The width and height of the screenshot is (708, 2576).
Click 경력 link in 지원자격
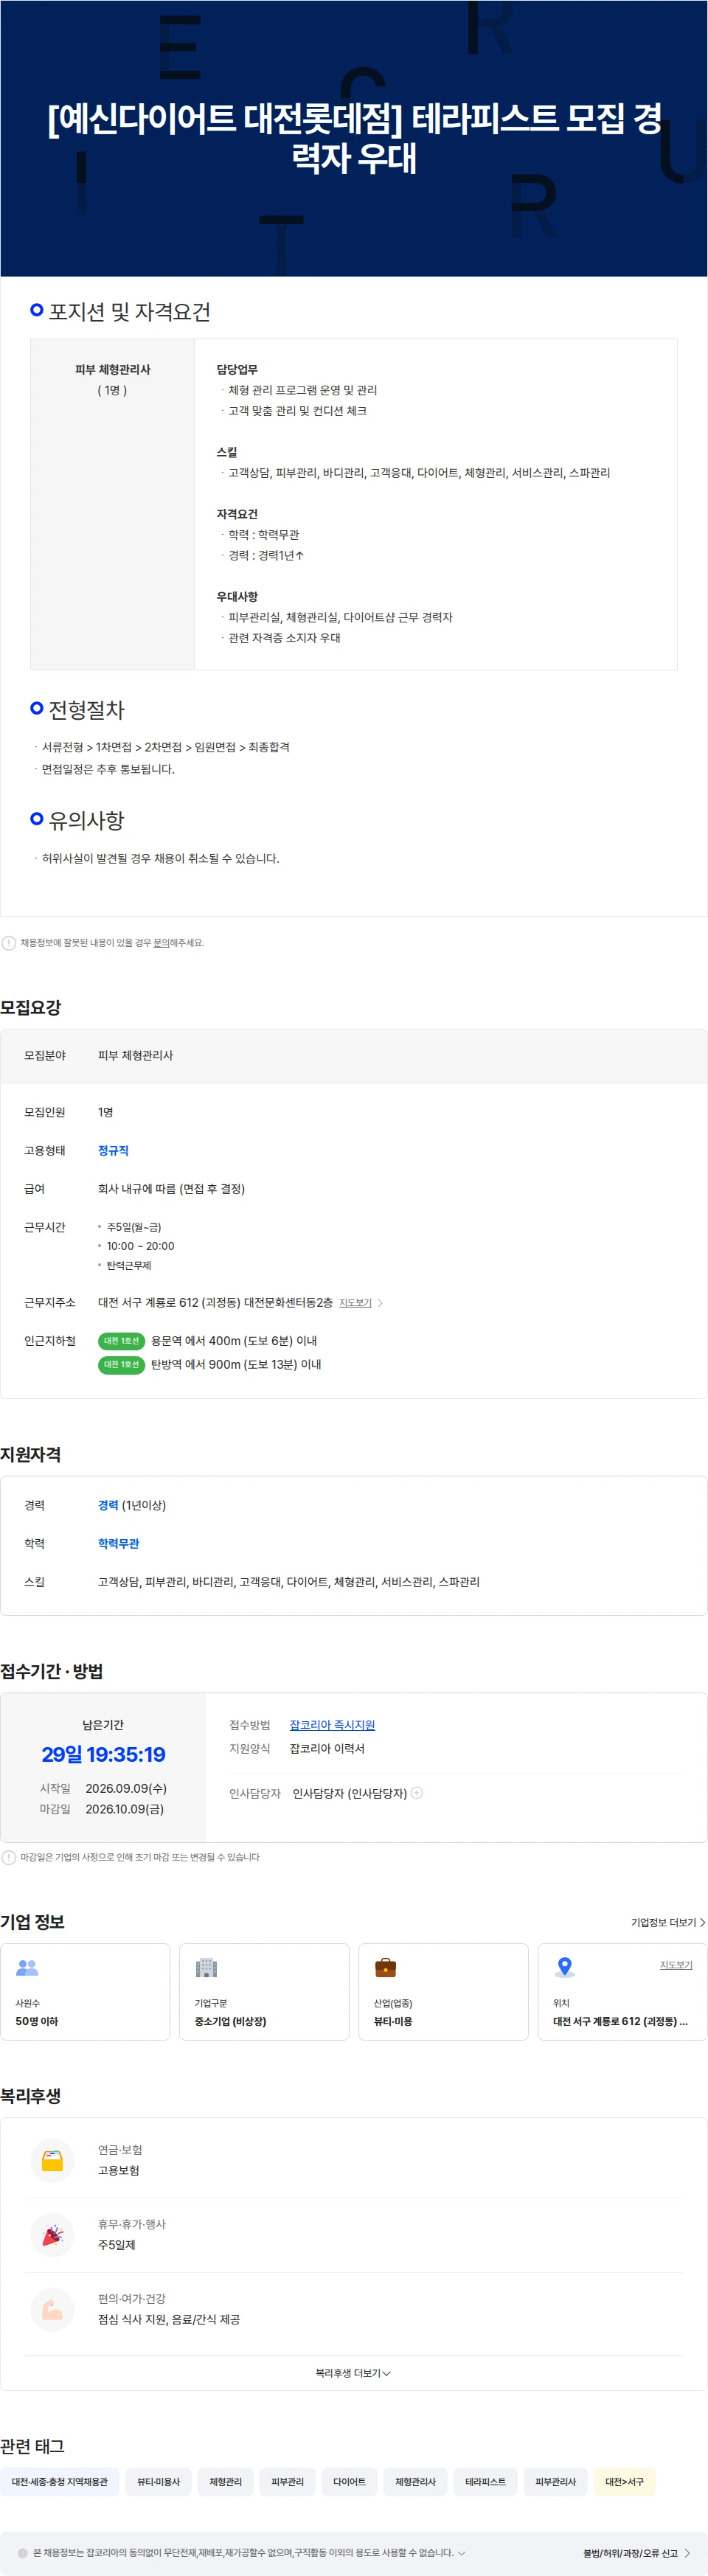(x=108, y=1505)
